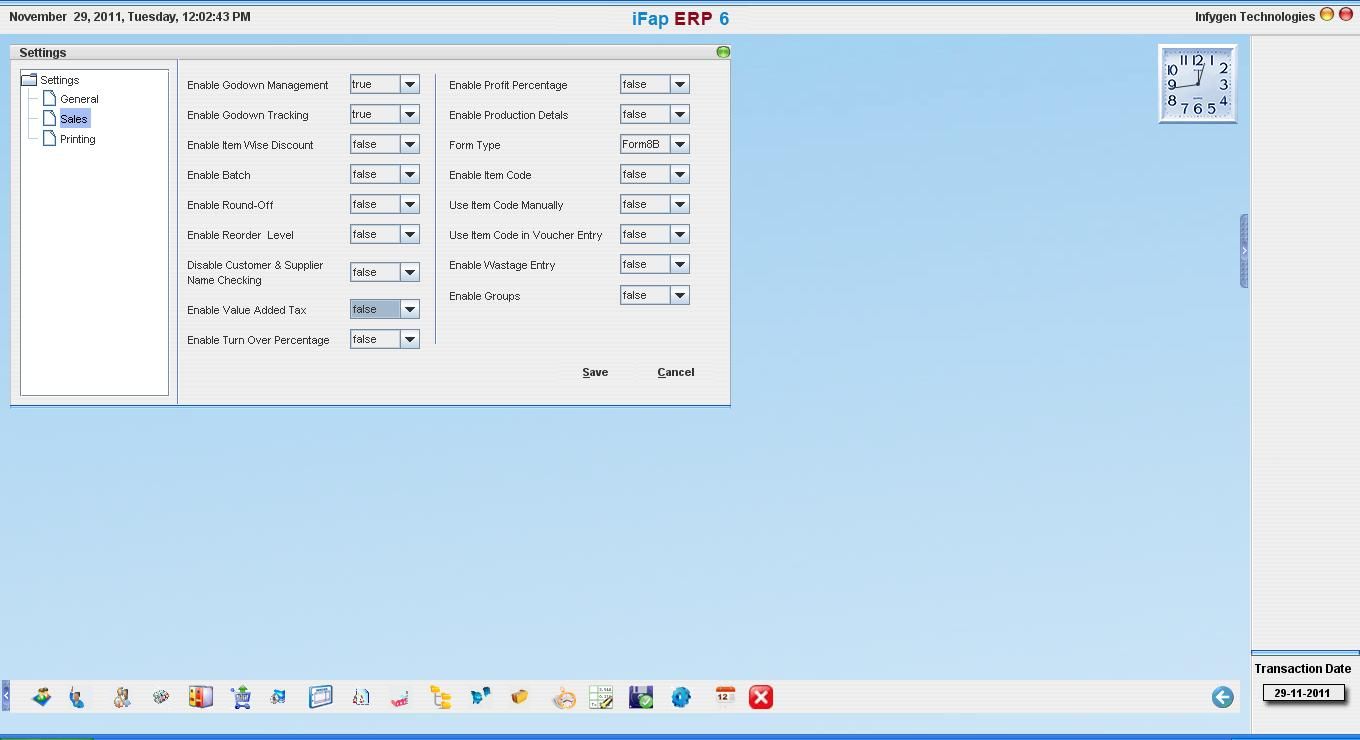Click yellow circle button beside Infygen Technologies
The width and height of the screenshot is (1360, 740).
point(1327,15)
